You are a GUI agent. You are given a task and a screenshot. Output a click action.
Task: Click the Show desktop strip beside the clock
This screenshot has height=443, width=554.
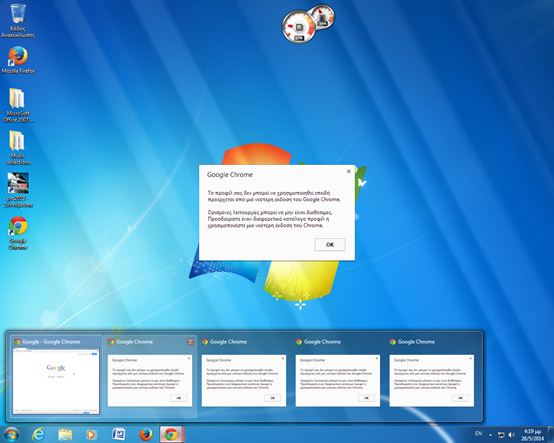pos(551,434)
